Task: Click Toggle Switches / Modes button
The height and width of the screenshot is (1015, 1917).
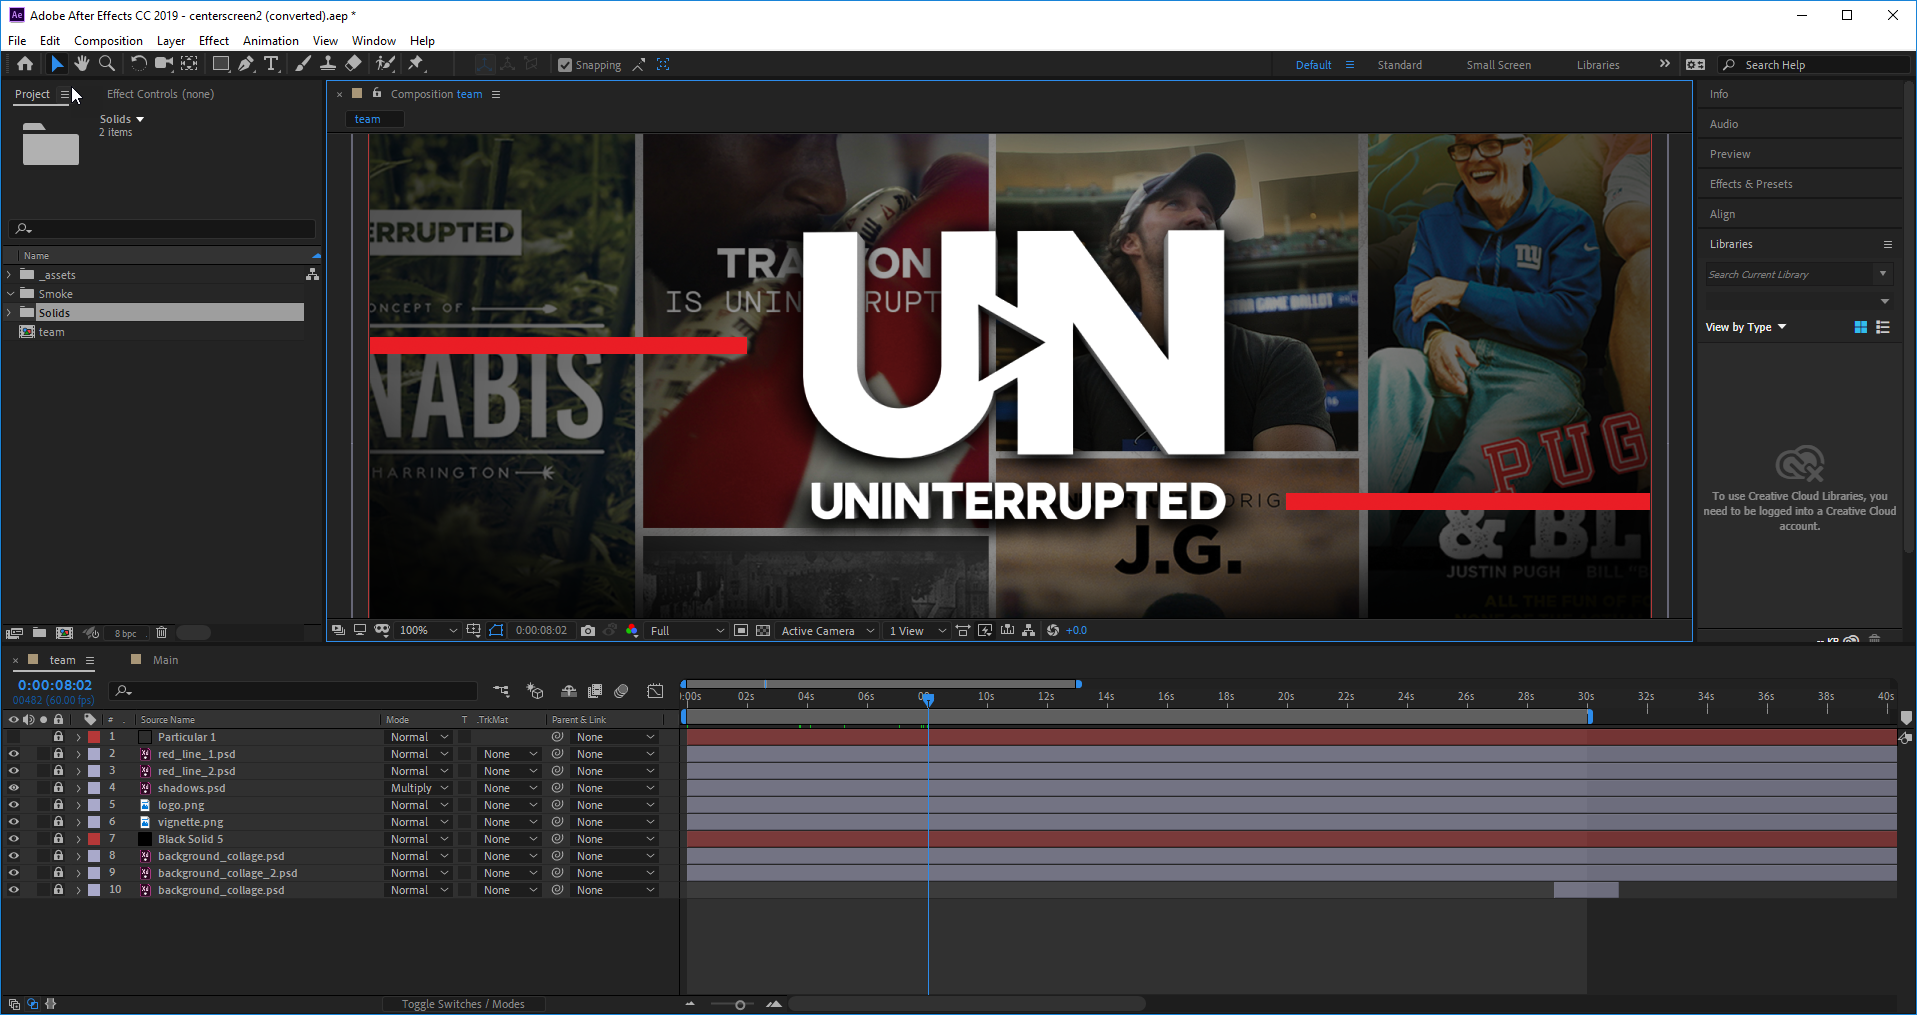Action: tap(464, 1003)
